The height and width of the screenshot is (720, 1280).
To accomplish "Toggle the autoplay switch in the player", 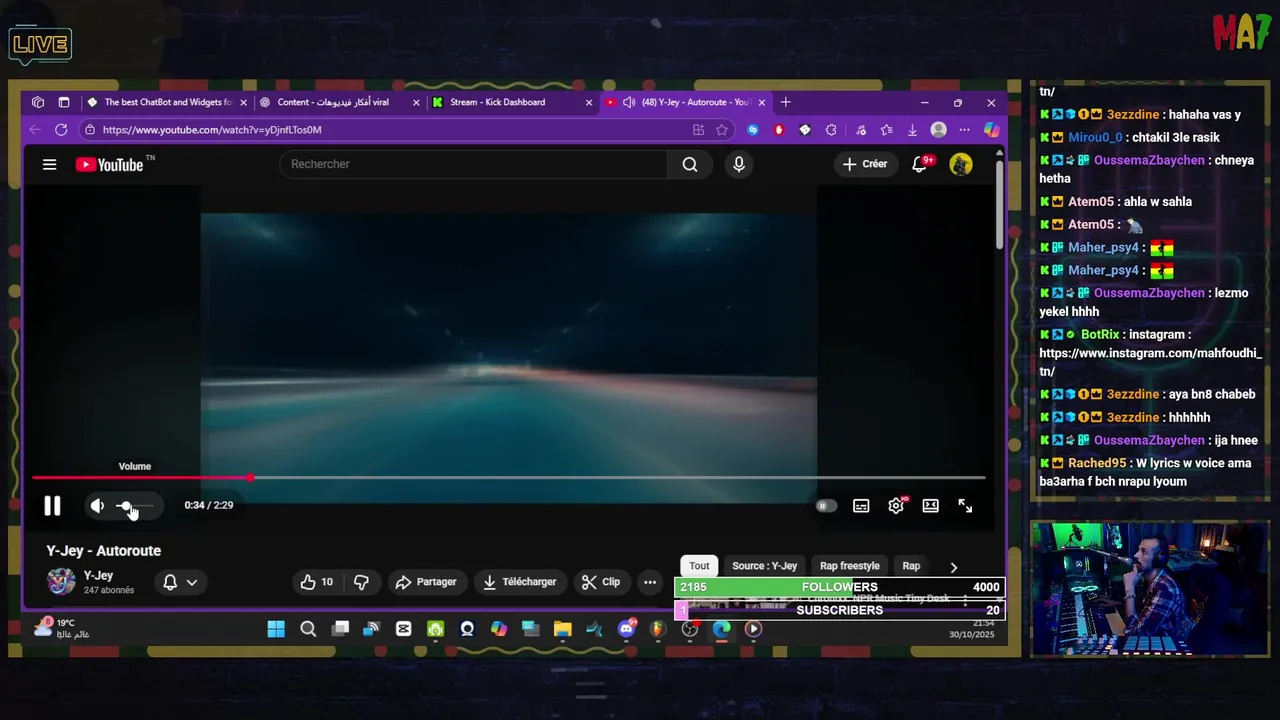I will coord(825,506).
